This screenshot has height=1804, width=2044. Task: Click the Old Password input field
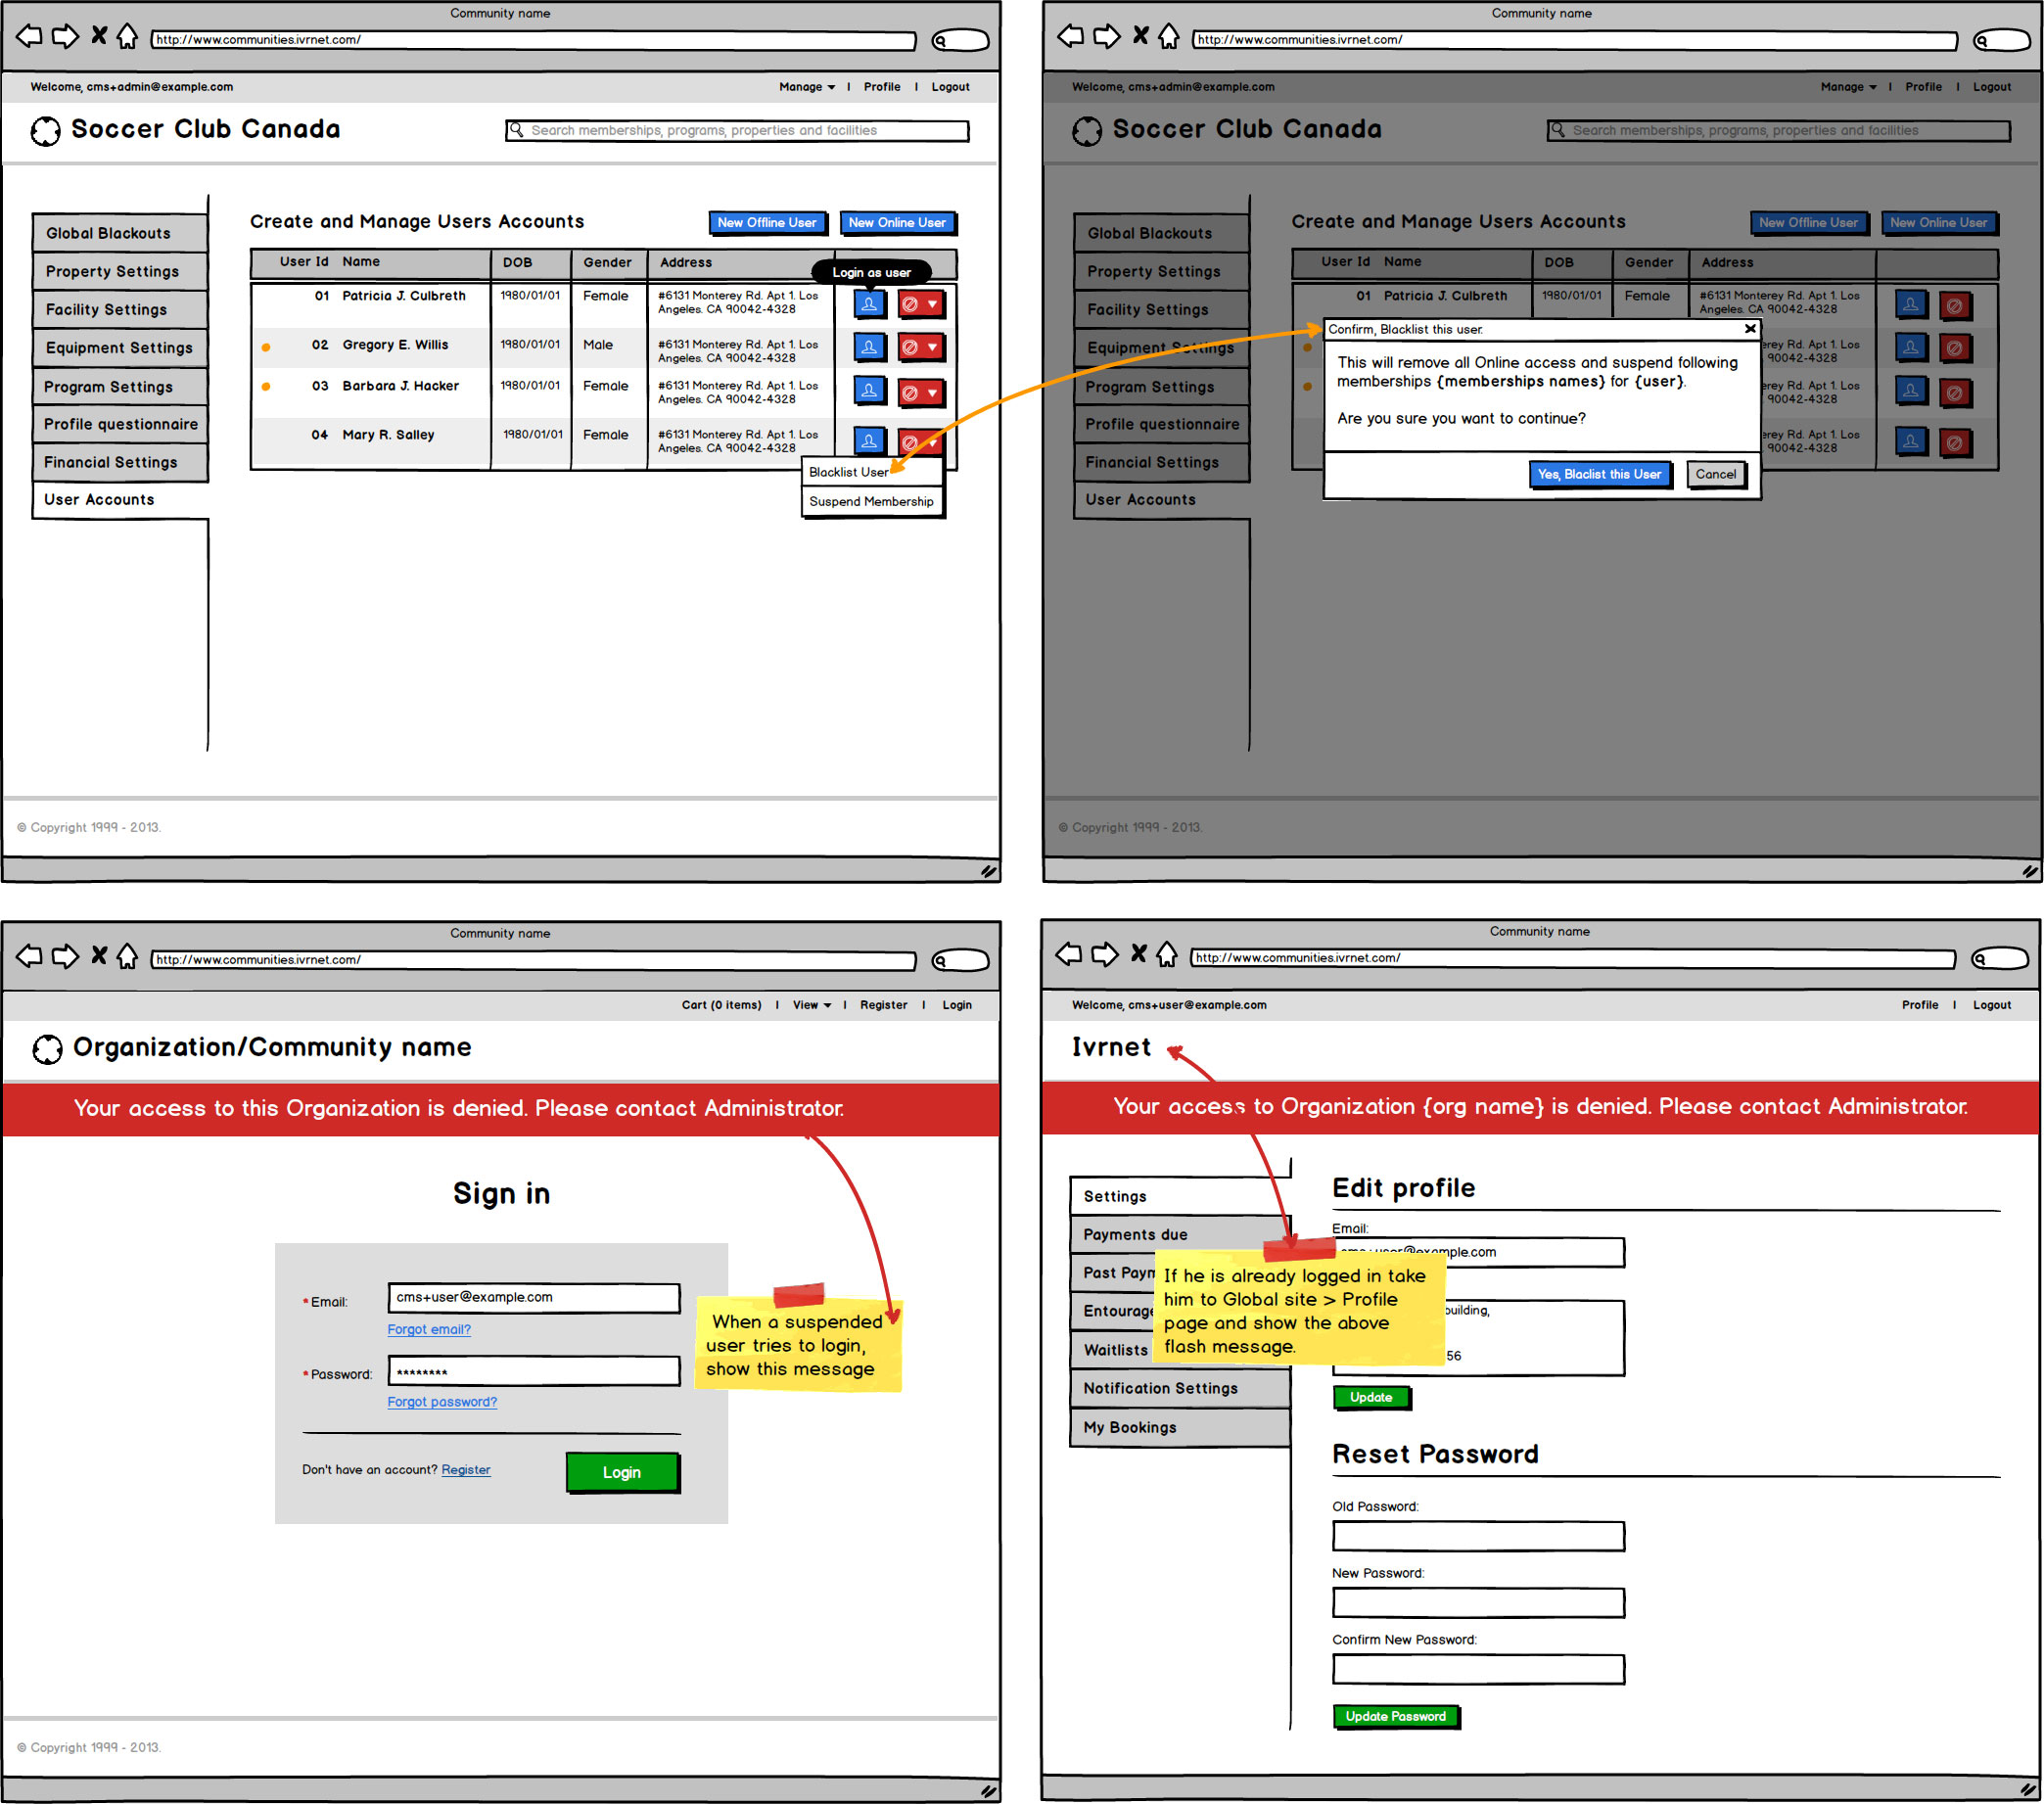point(1477,1536)
